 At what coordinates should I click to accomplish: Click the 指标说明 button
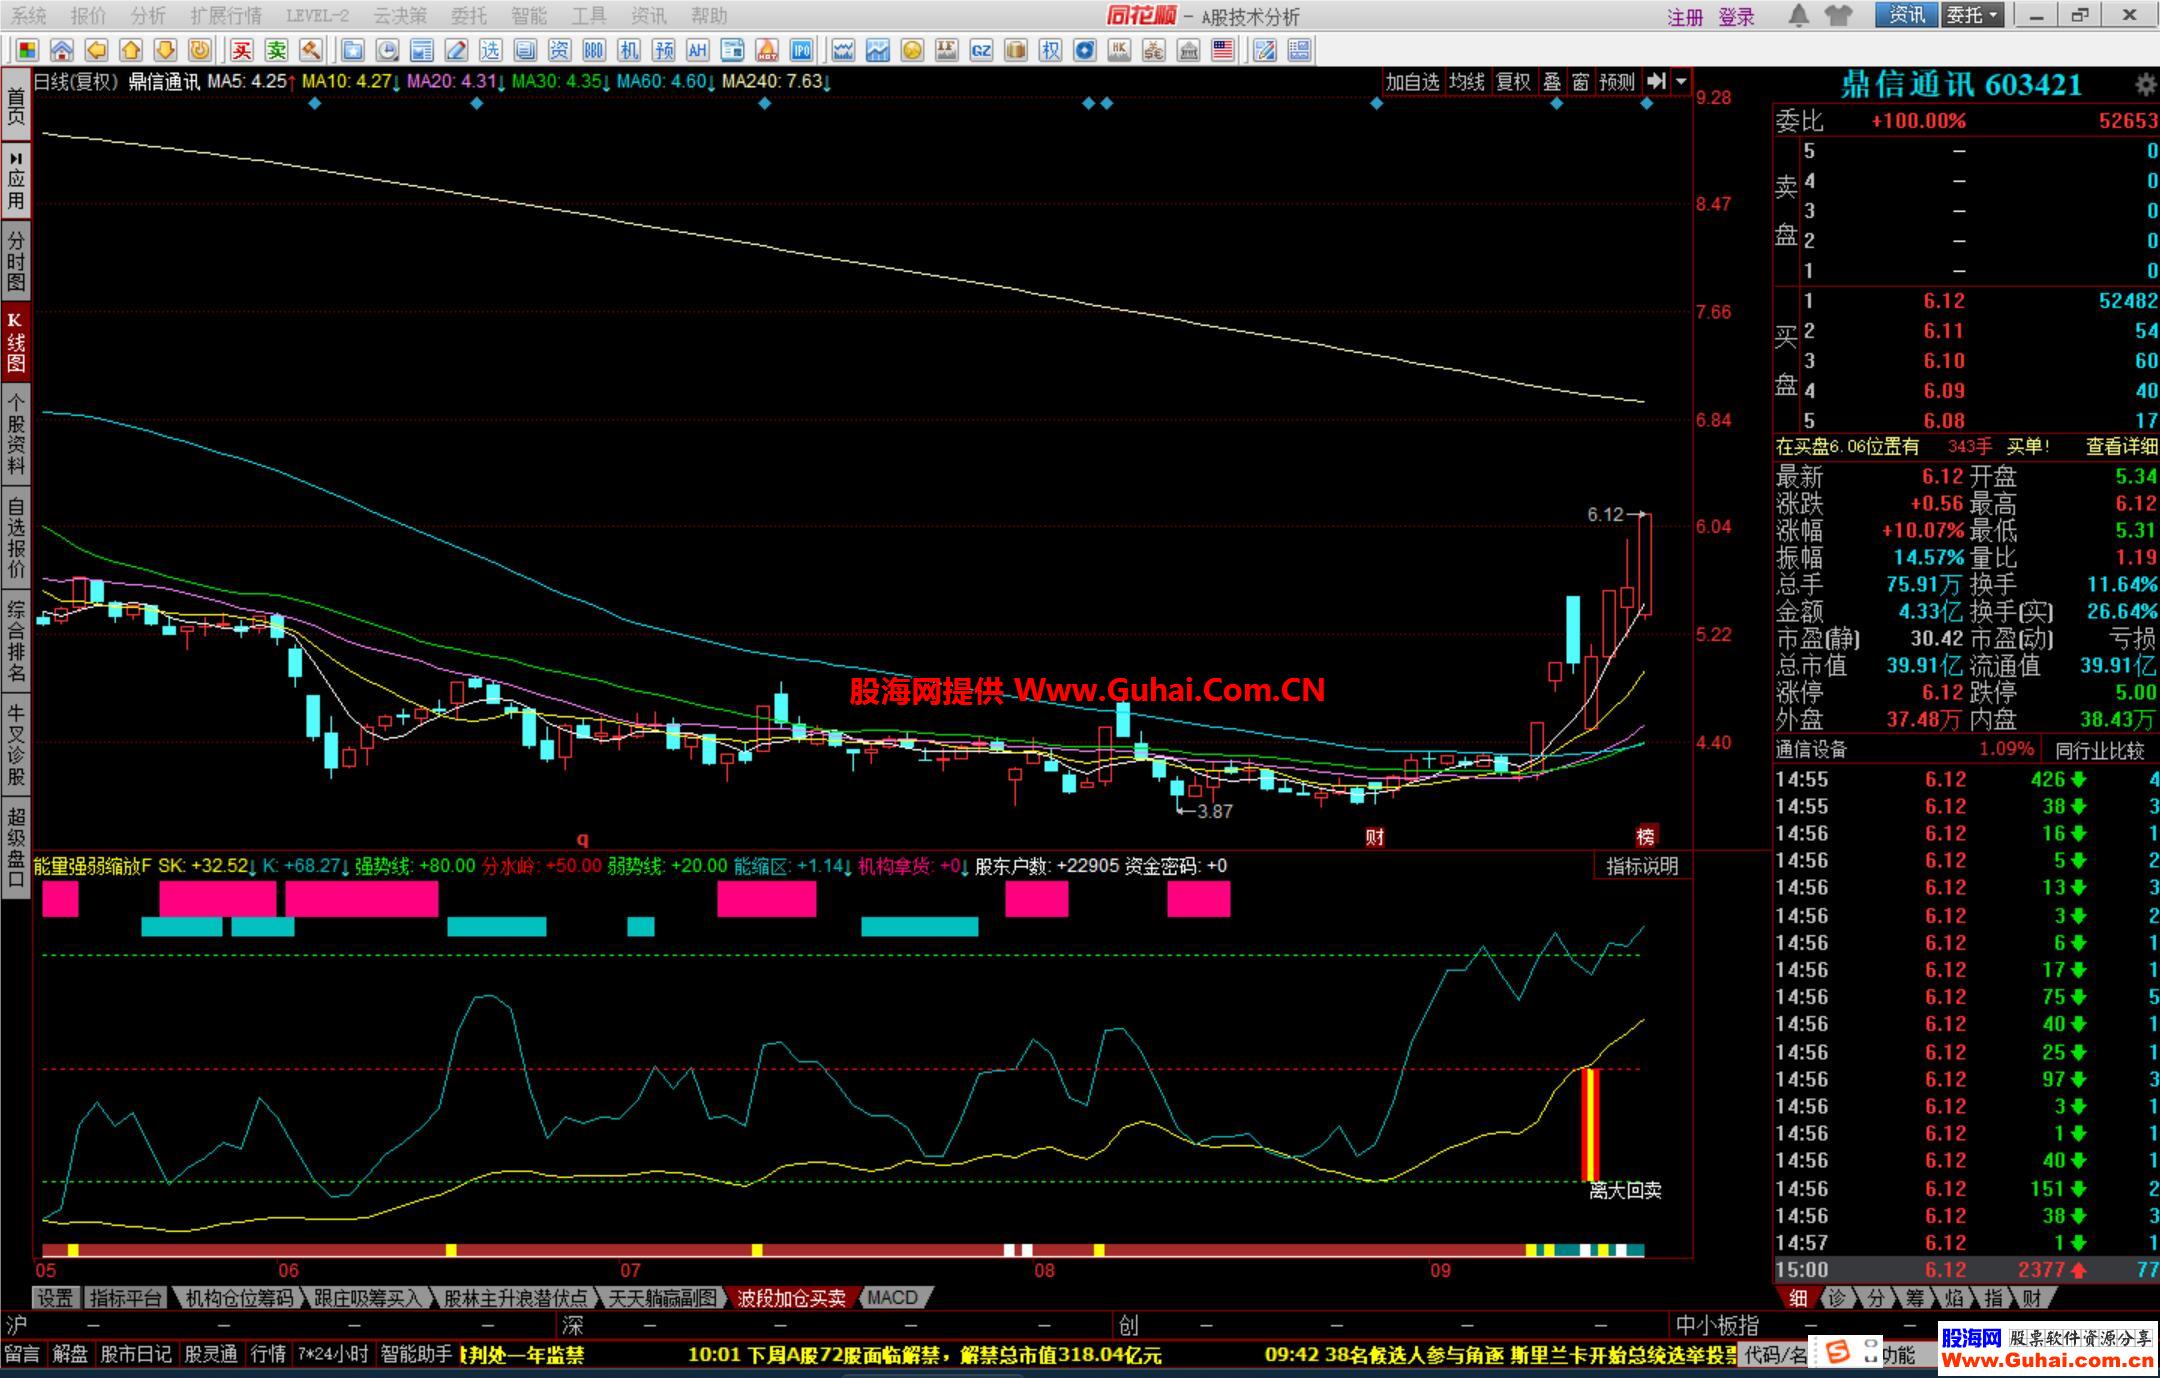pos(1642,866)
